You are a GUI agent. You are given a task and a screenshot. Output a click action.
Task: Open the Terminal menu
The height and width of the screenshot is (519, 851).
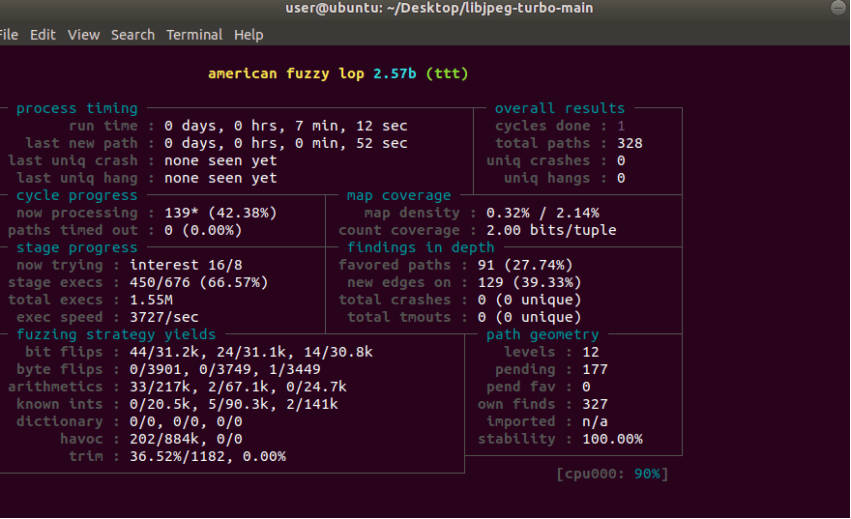click(x=194, y=35)
